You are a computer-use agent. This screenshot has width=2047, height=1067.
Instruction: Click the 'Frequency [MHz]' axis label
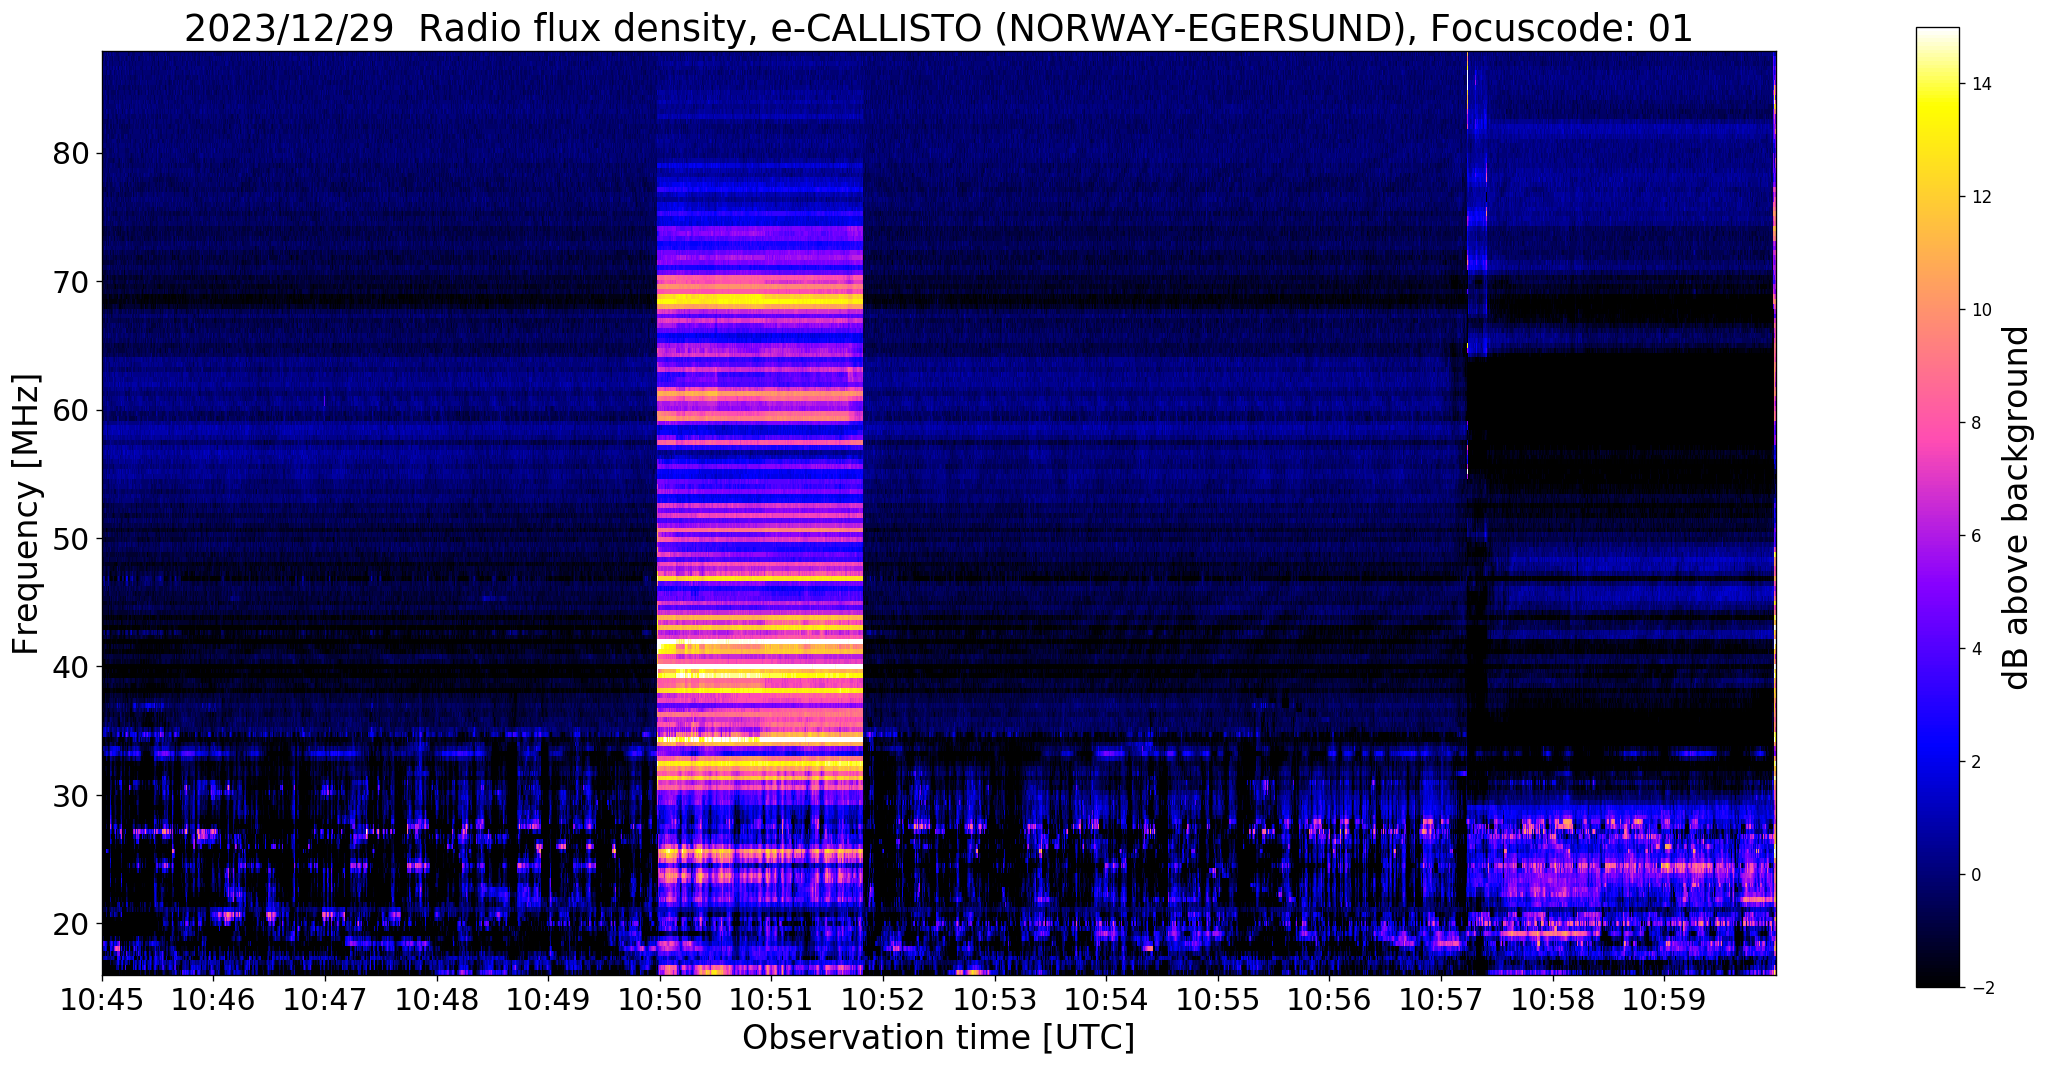(x=27, y=514)
